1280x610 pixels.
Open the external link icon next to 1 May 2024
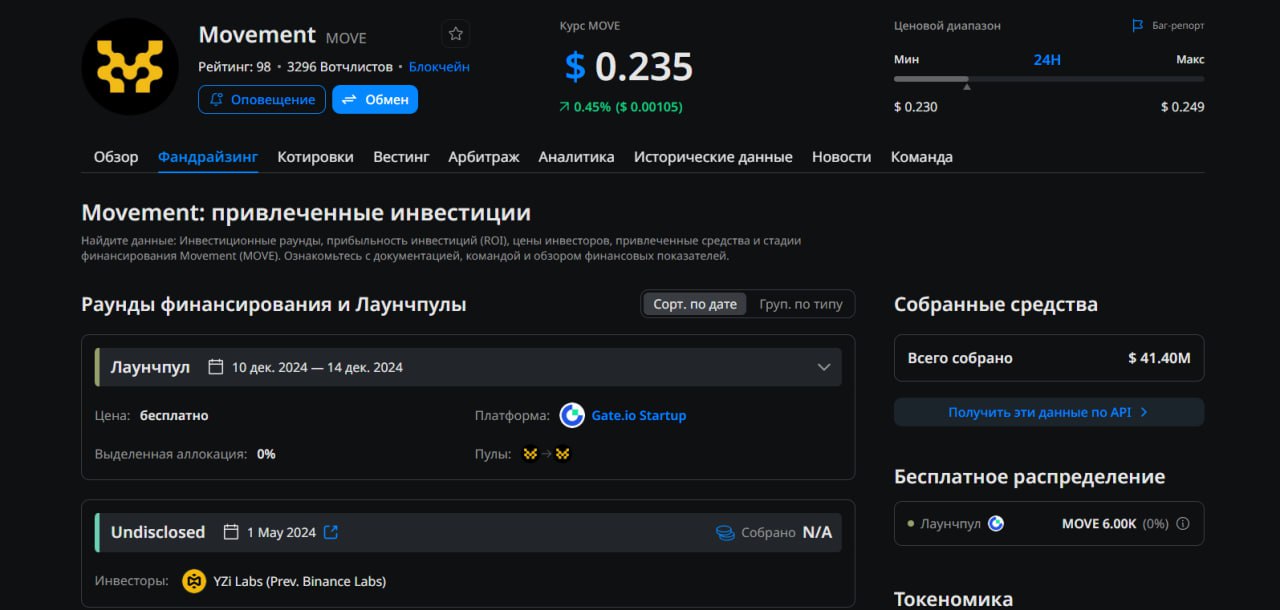click(331, 532)
